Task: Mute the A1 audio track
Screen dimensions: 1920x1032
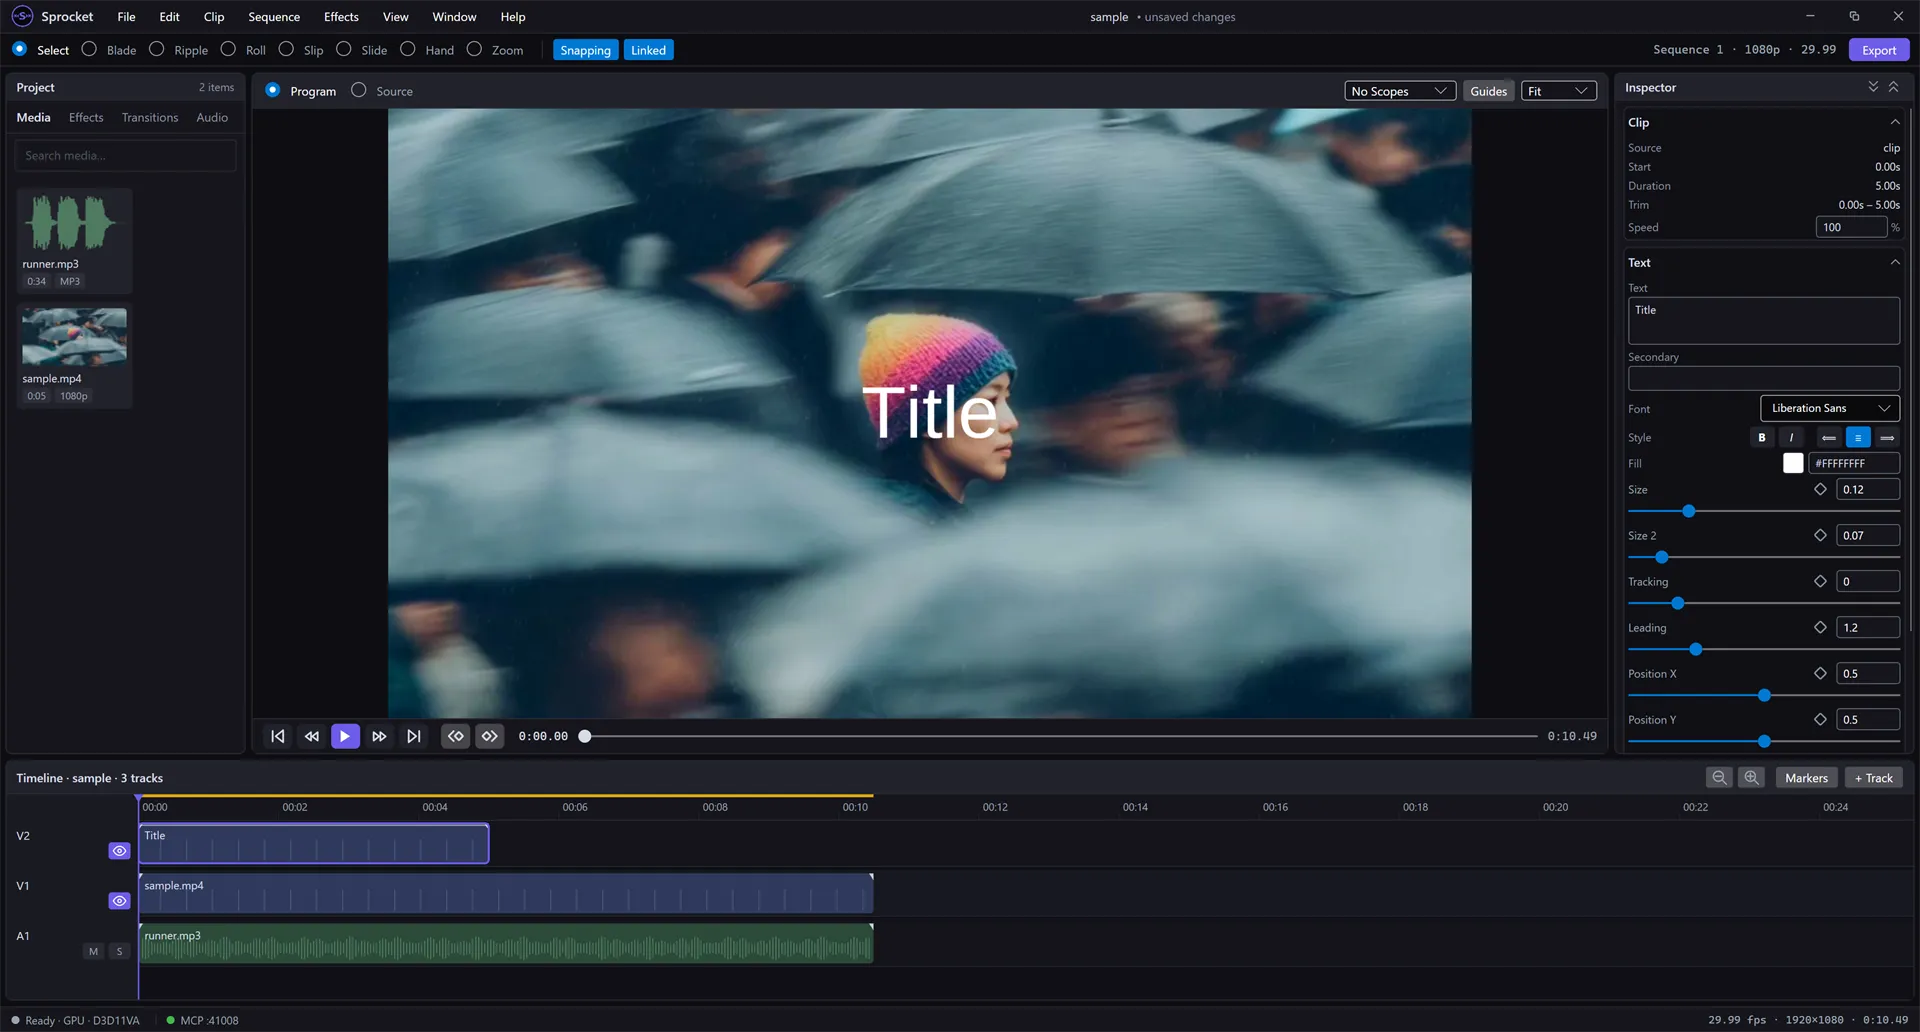Action: click(x=93, y=951)
